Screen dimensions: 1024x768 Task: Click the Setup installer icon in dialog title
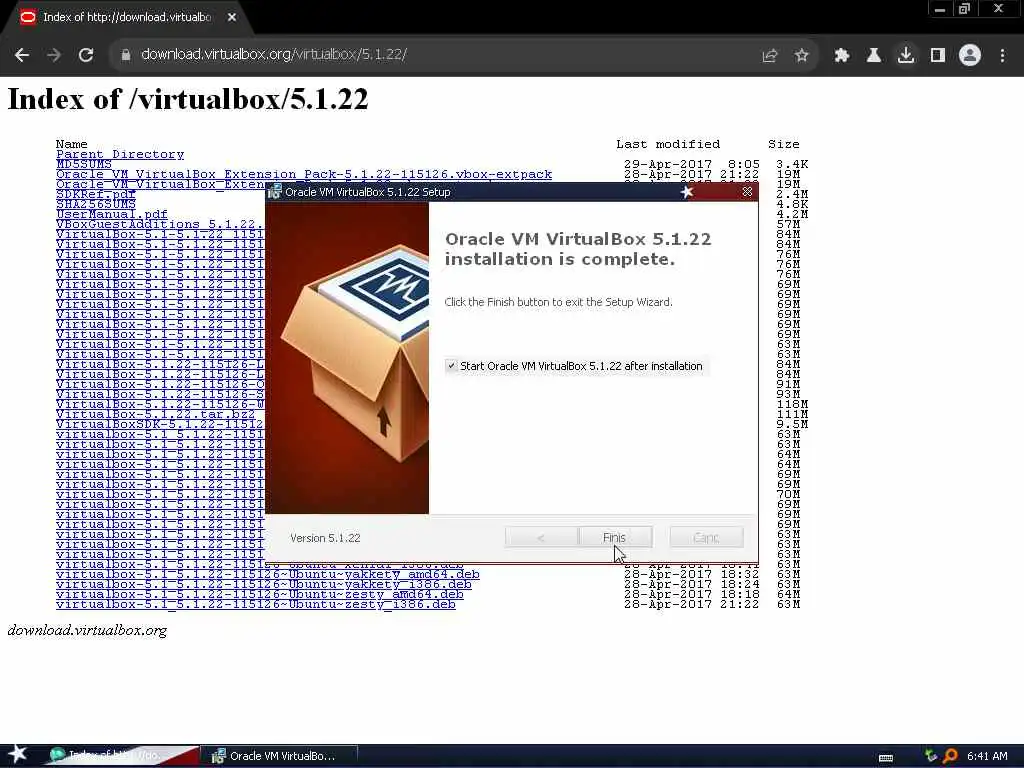pos(275,192)
